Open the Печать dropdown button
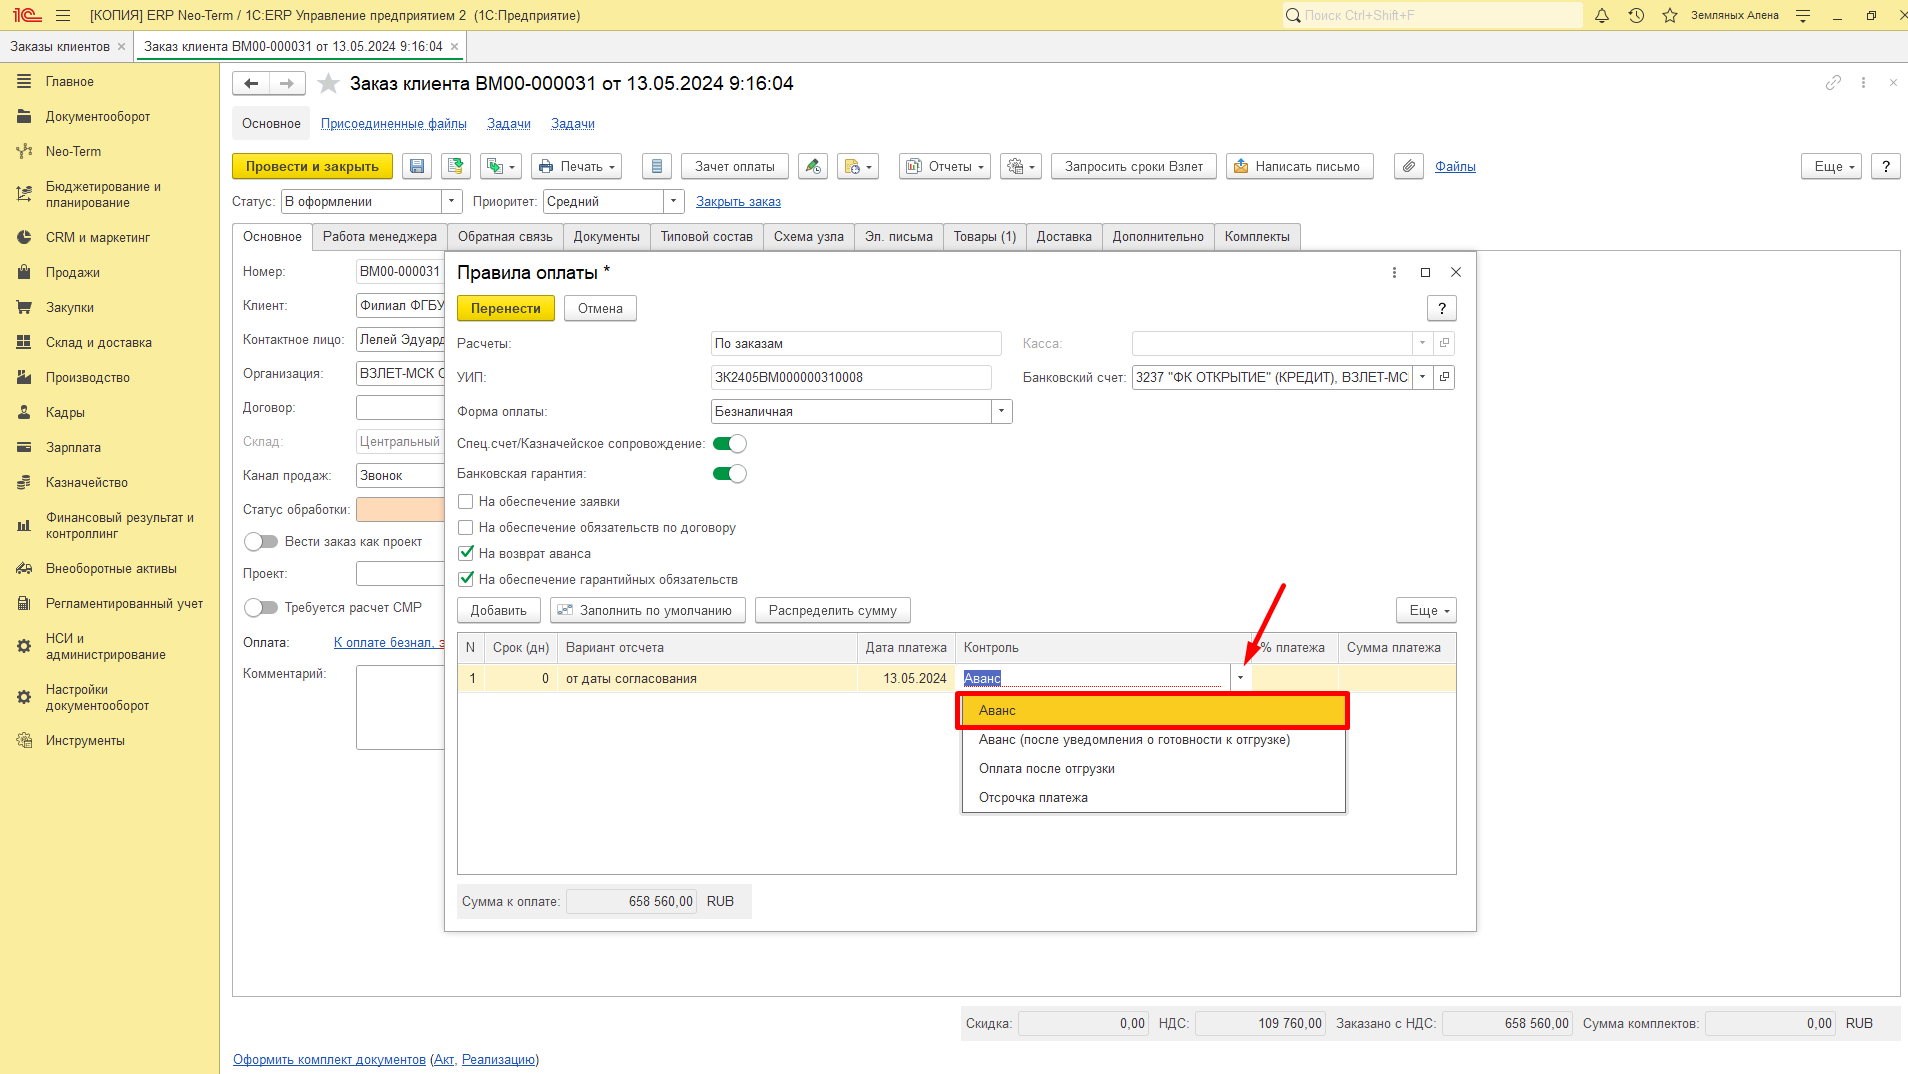Viewport: 1908px width, 1074px height. pos(576,167)
